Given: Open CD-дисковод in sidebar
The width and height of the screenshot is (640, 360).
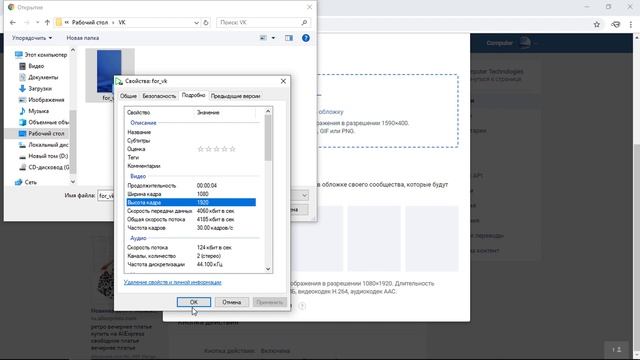Looking at the screenshot, I should click(44, 167).
